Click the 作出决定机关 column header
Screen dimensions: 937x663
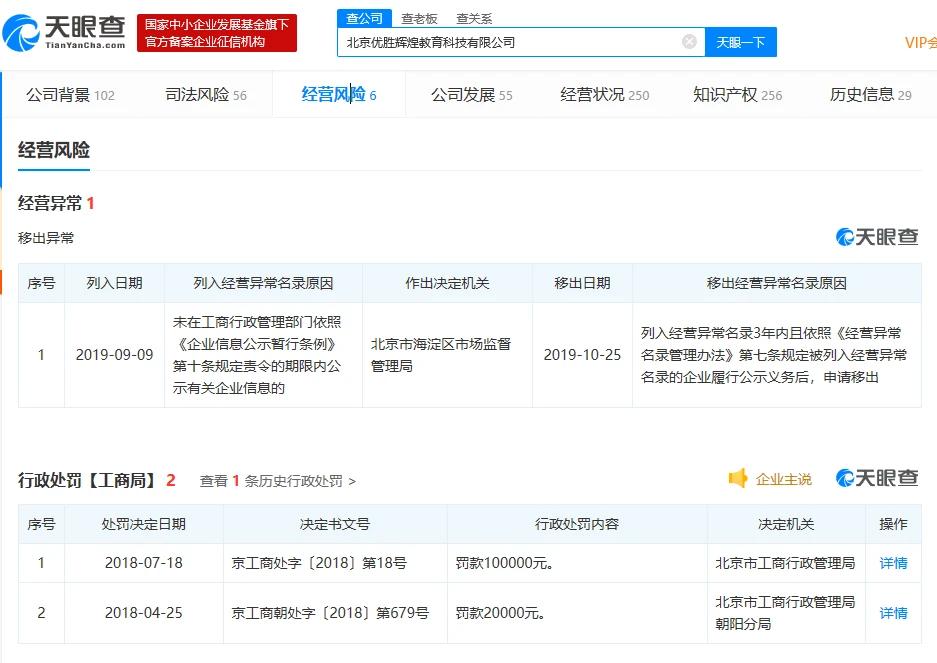pyautogui.click(x=447, y=283)
